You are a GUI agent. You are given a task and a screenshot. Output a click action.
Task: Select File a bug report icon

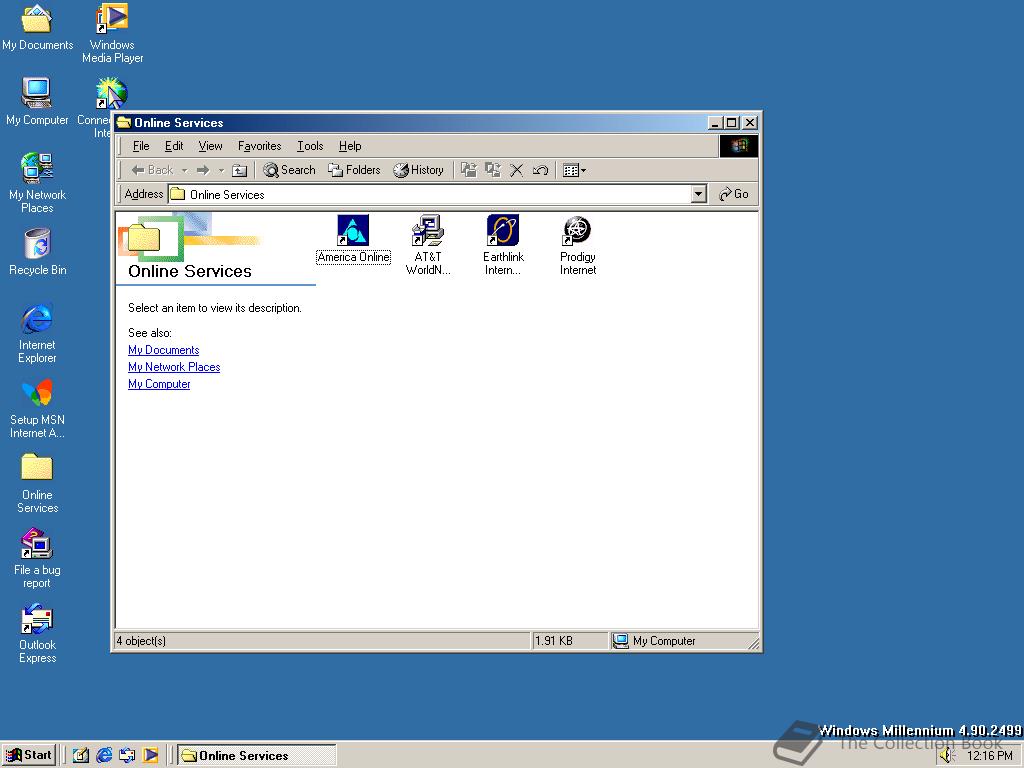click(37, 559)
